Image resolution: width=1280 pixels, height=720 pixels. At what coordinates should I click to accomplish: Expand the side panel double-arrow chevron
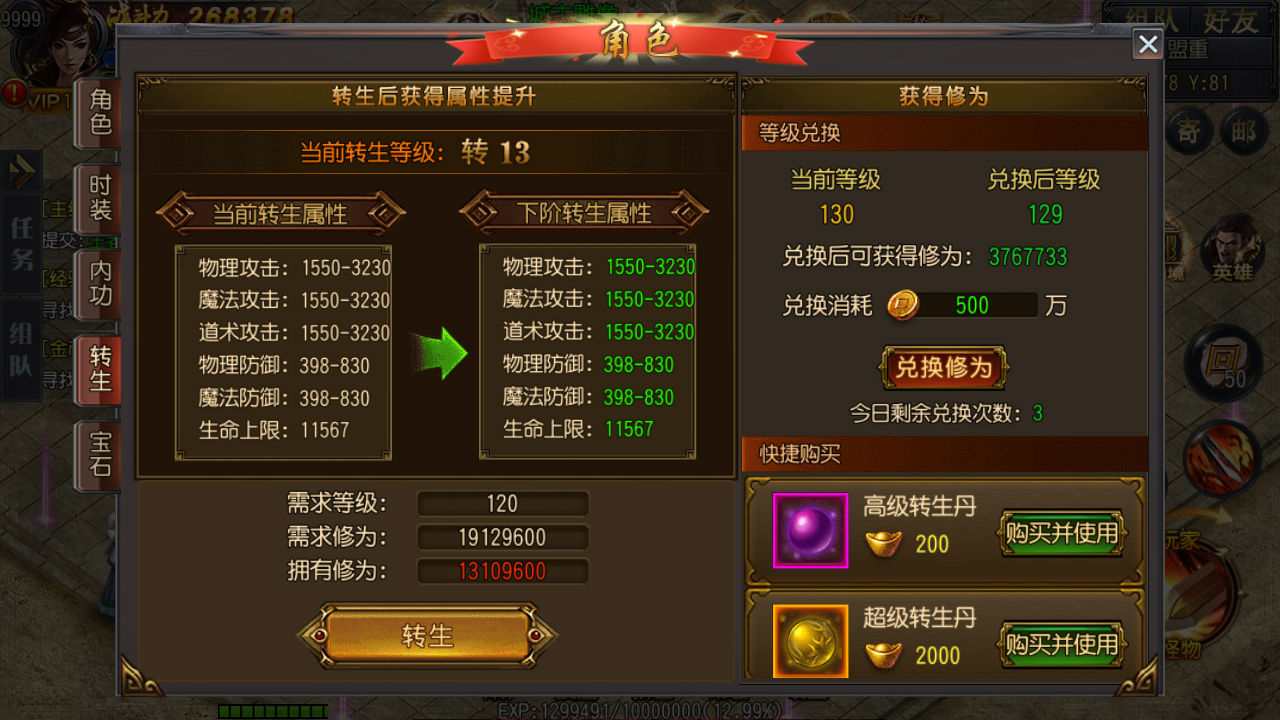21,172
